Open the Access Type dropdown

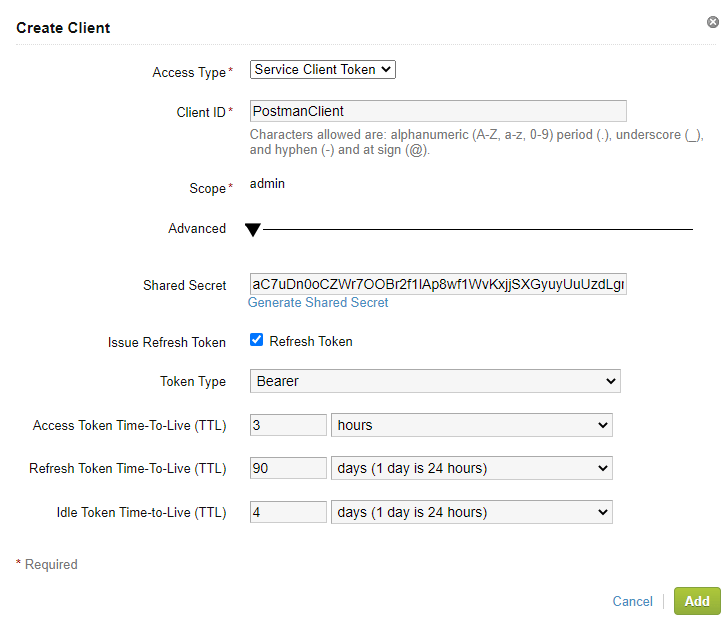[x=322, y=70]
